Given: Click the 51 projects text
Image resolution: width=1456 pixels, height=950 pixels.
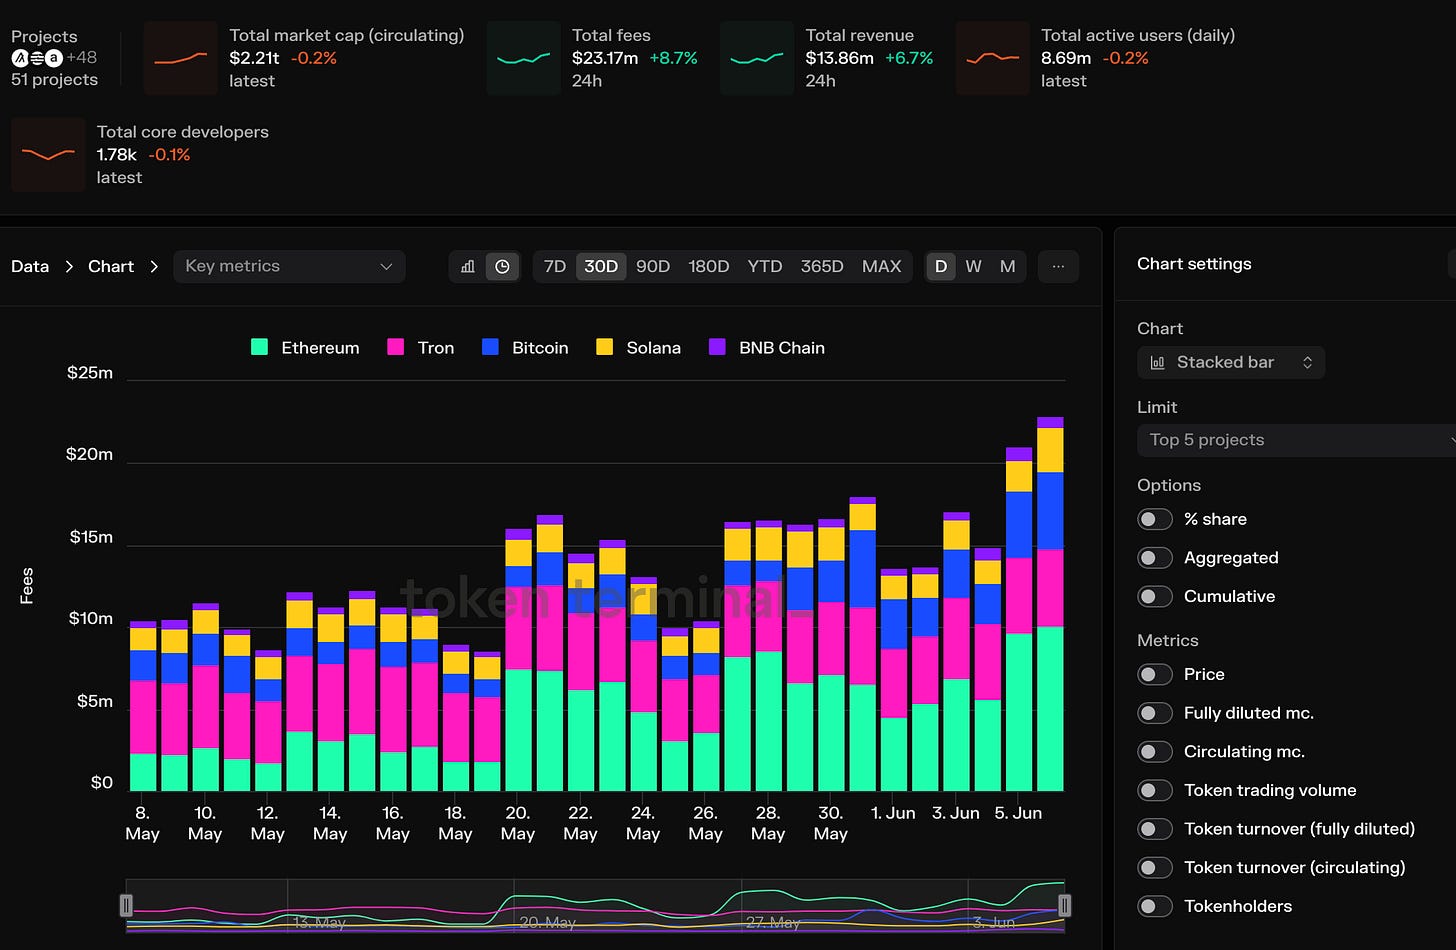Looking at the screenshot, I should (x=55, y=80).
